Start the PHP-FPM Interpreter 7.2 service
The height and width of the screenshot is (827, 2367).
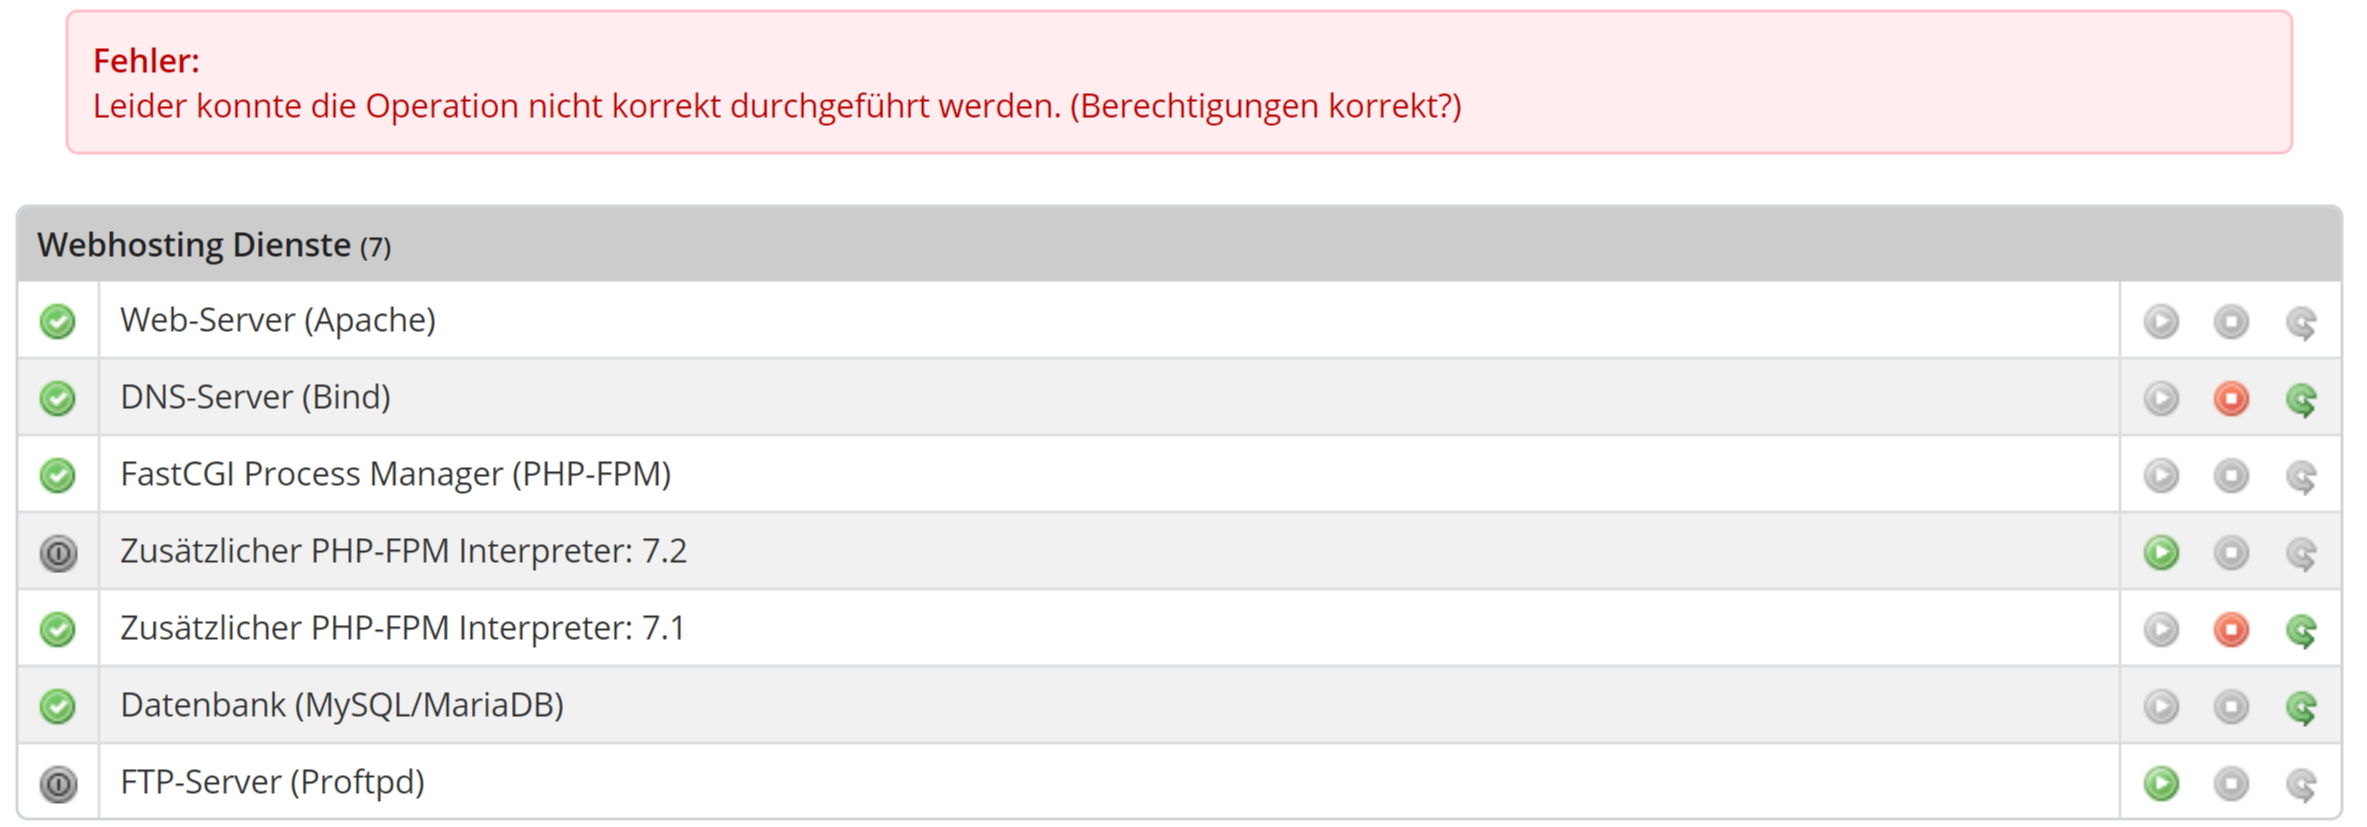(x=2161, y=553)
